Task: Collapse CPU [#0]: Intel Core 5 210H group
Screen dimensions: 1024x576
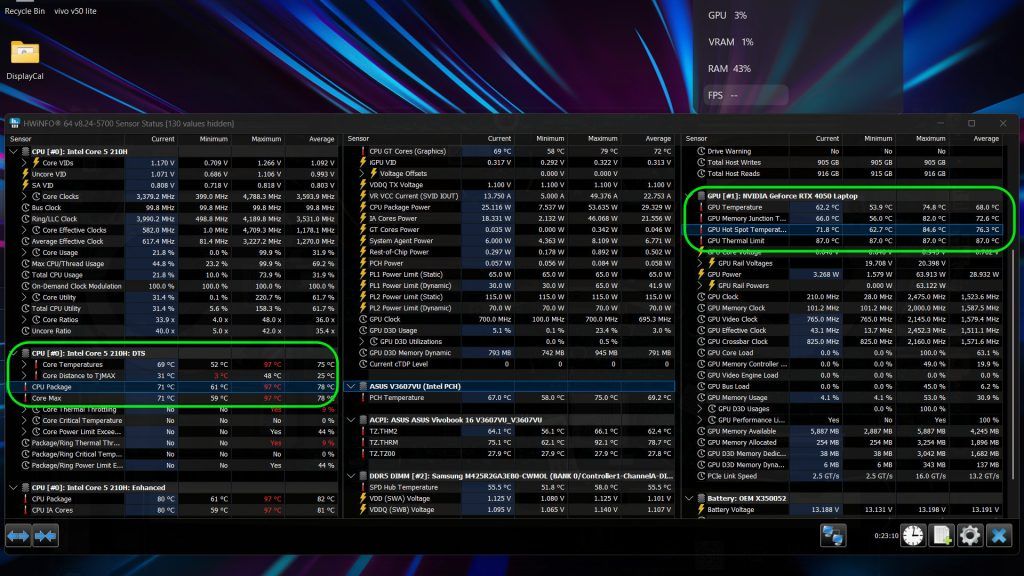Action: [x=13, y=152]
